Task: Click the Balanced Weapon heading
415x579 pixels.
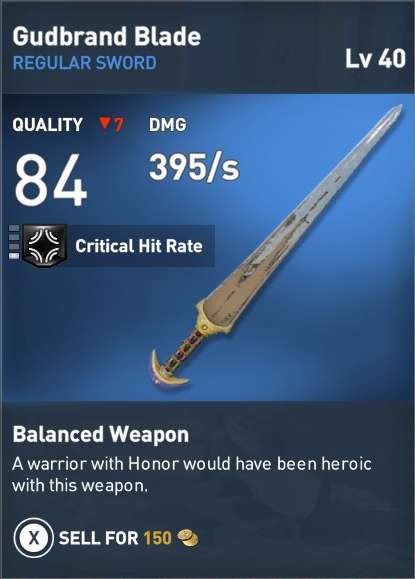Action: (100, 434)
